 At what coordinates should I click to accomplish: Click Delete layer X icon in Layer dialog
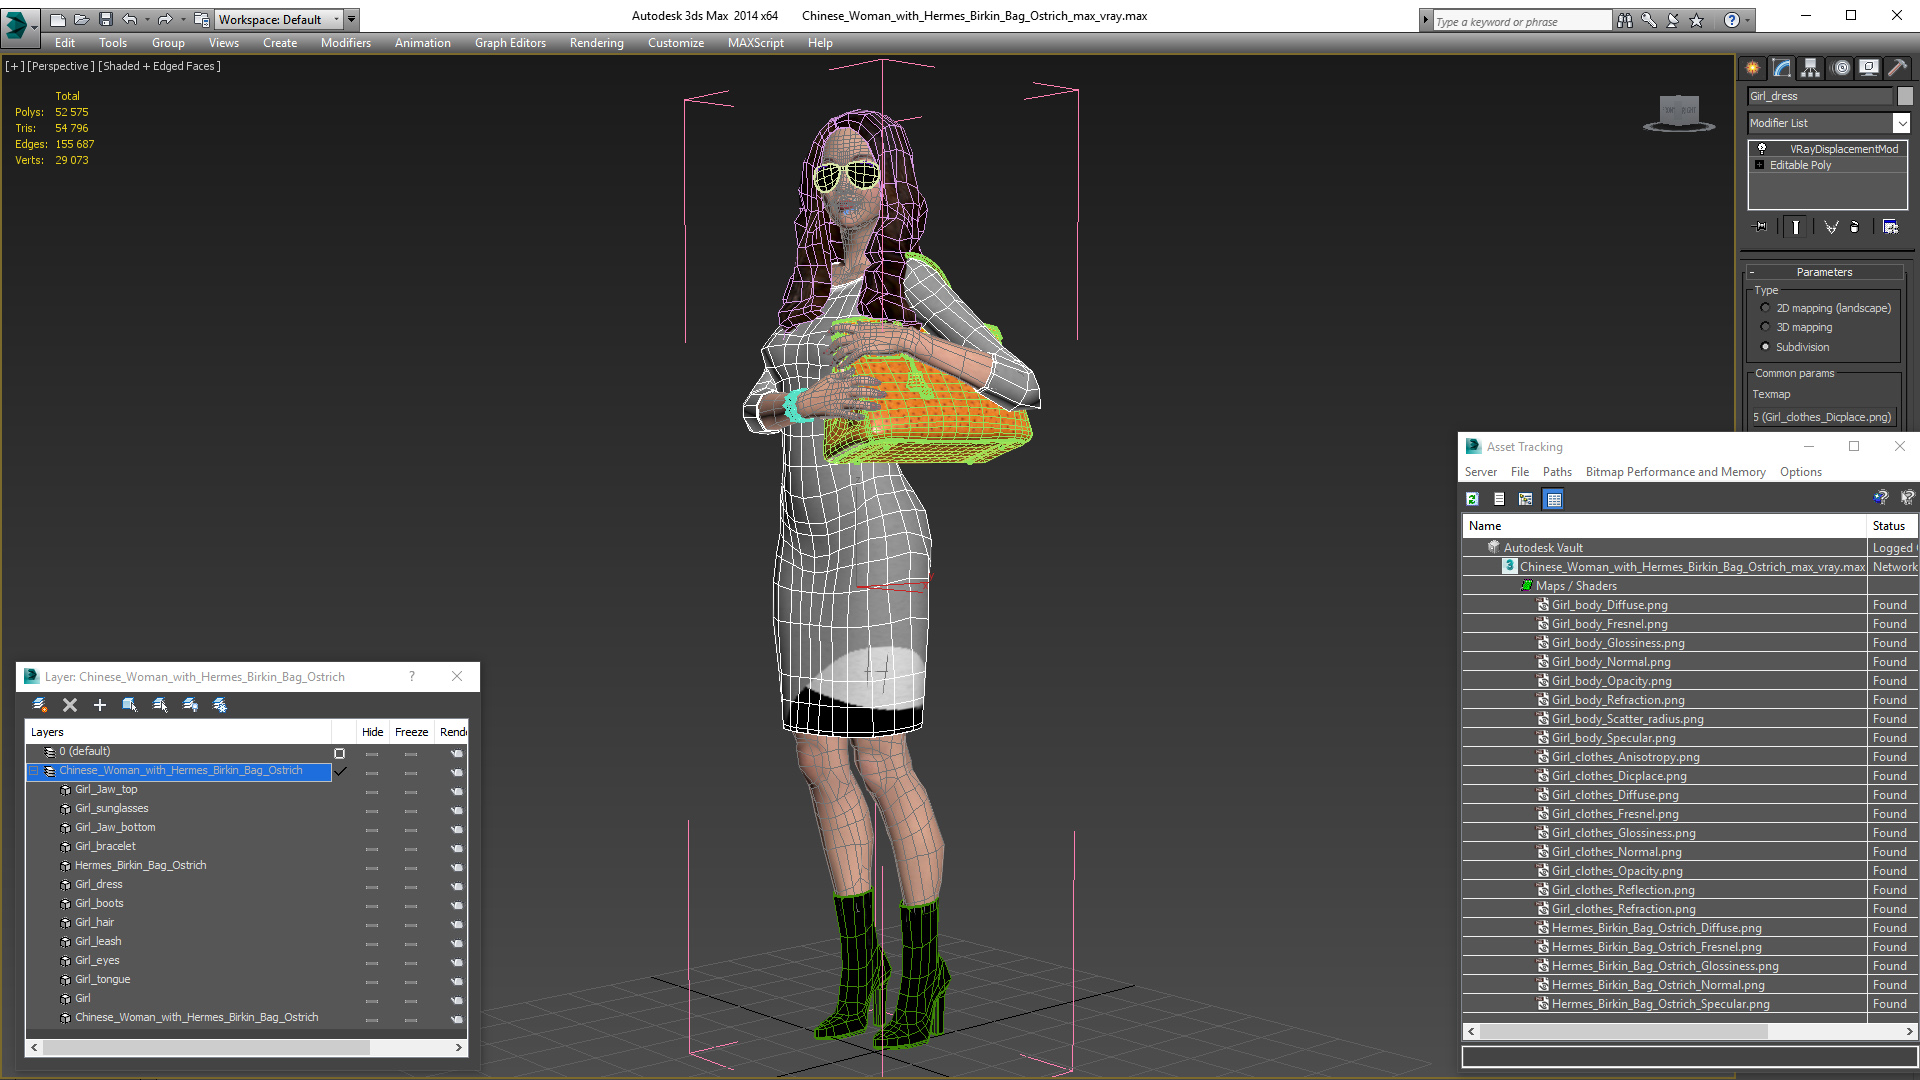point(70,705)
